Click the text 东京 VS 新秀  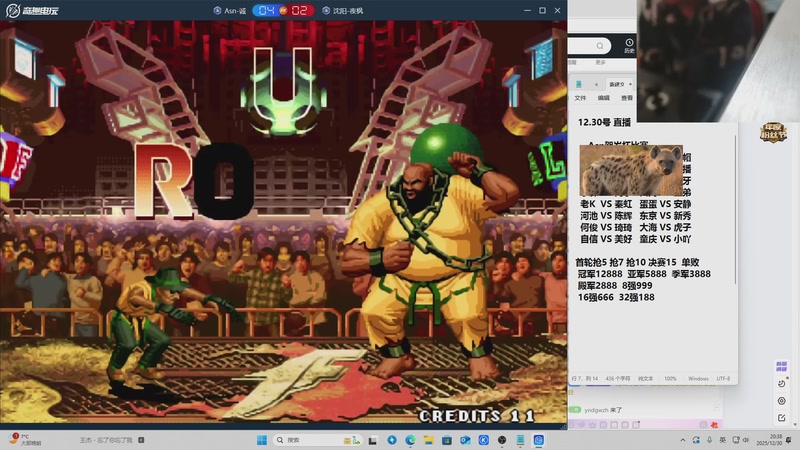665,216
